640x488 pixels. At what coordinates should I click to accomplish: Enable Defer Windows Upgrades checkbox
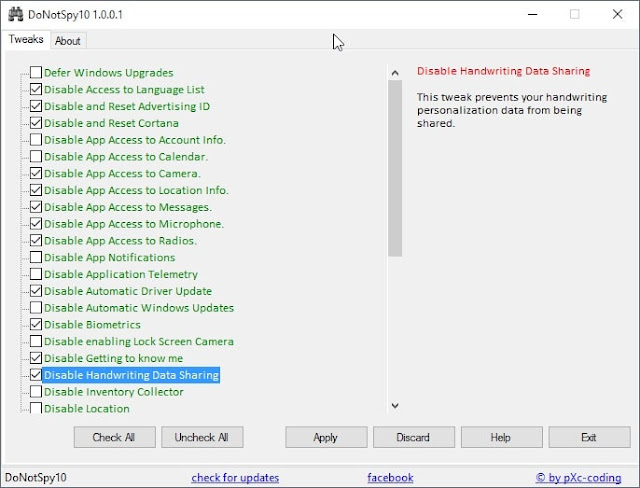click(36, 72)
